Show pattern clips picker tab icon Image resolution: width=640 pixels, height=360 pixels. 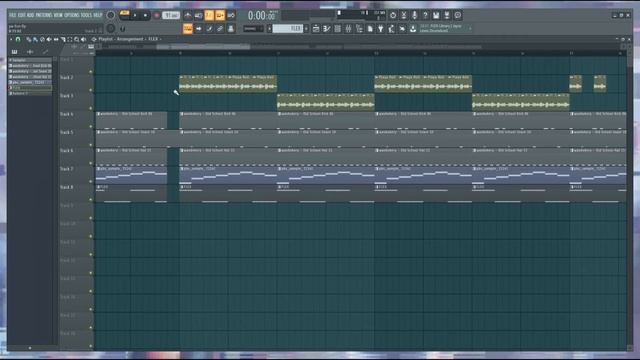(x=15, y=52)
